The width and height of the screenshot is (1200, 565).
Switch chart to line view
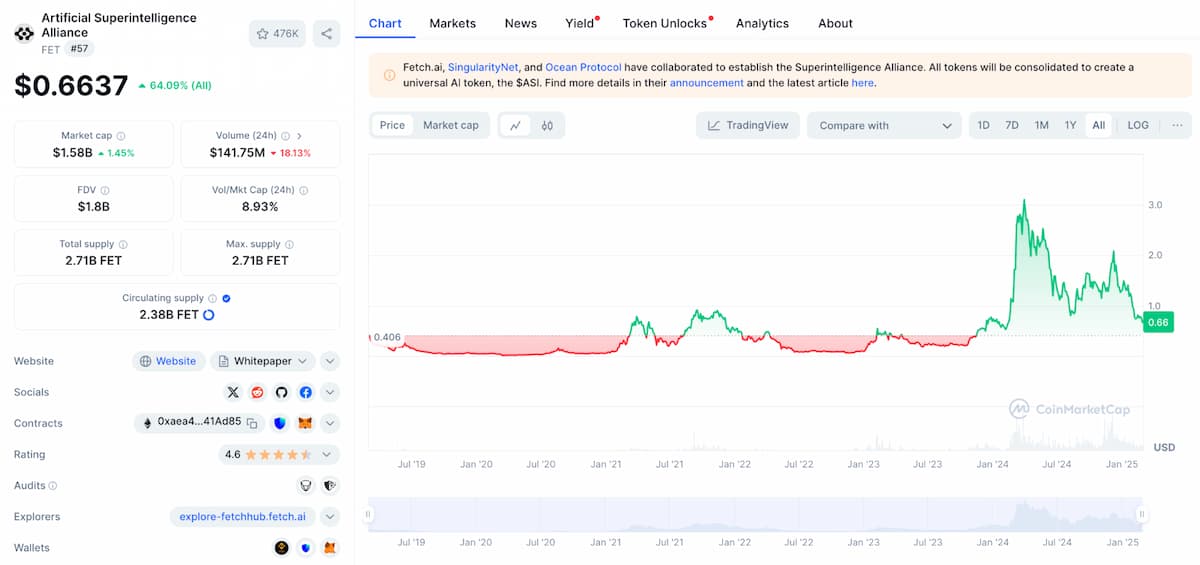click(515, 125)
